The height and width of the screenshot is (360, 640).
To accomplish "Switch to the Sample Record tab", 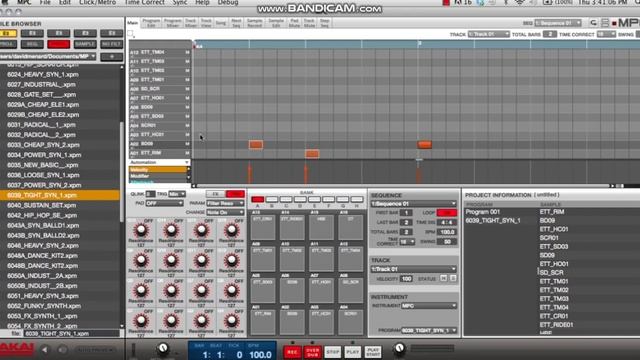I will 255,23.
